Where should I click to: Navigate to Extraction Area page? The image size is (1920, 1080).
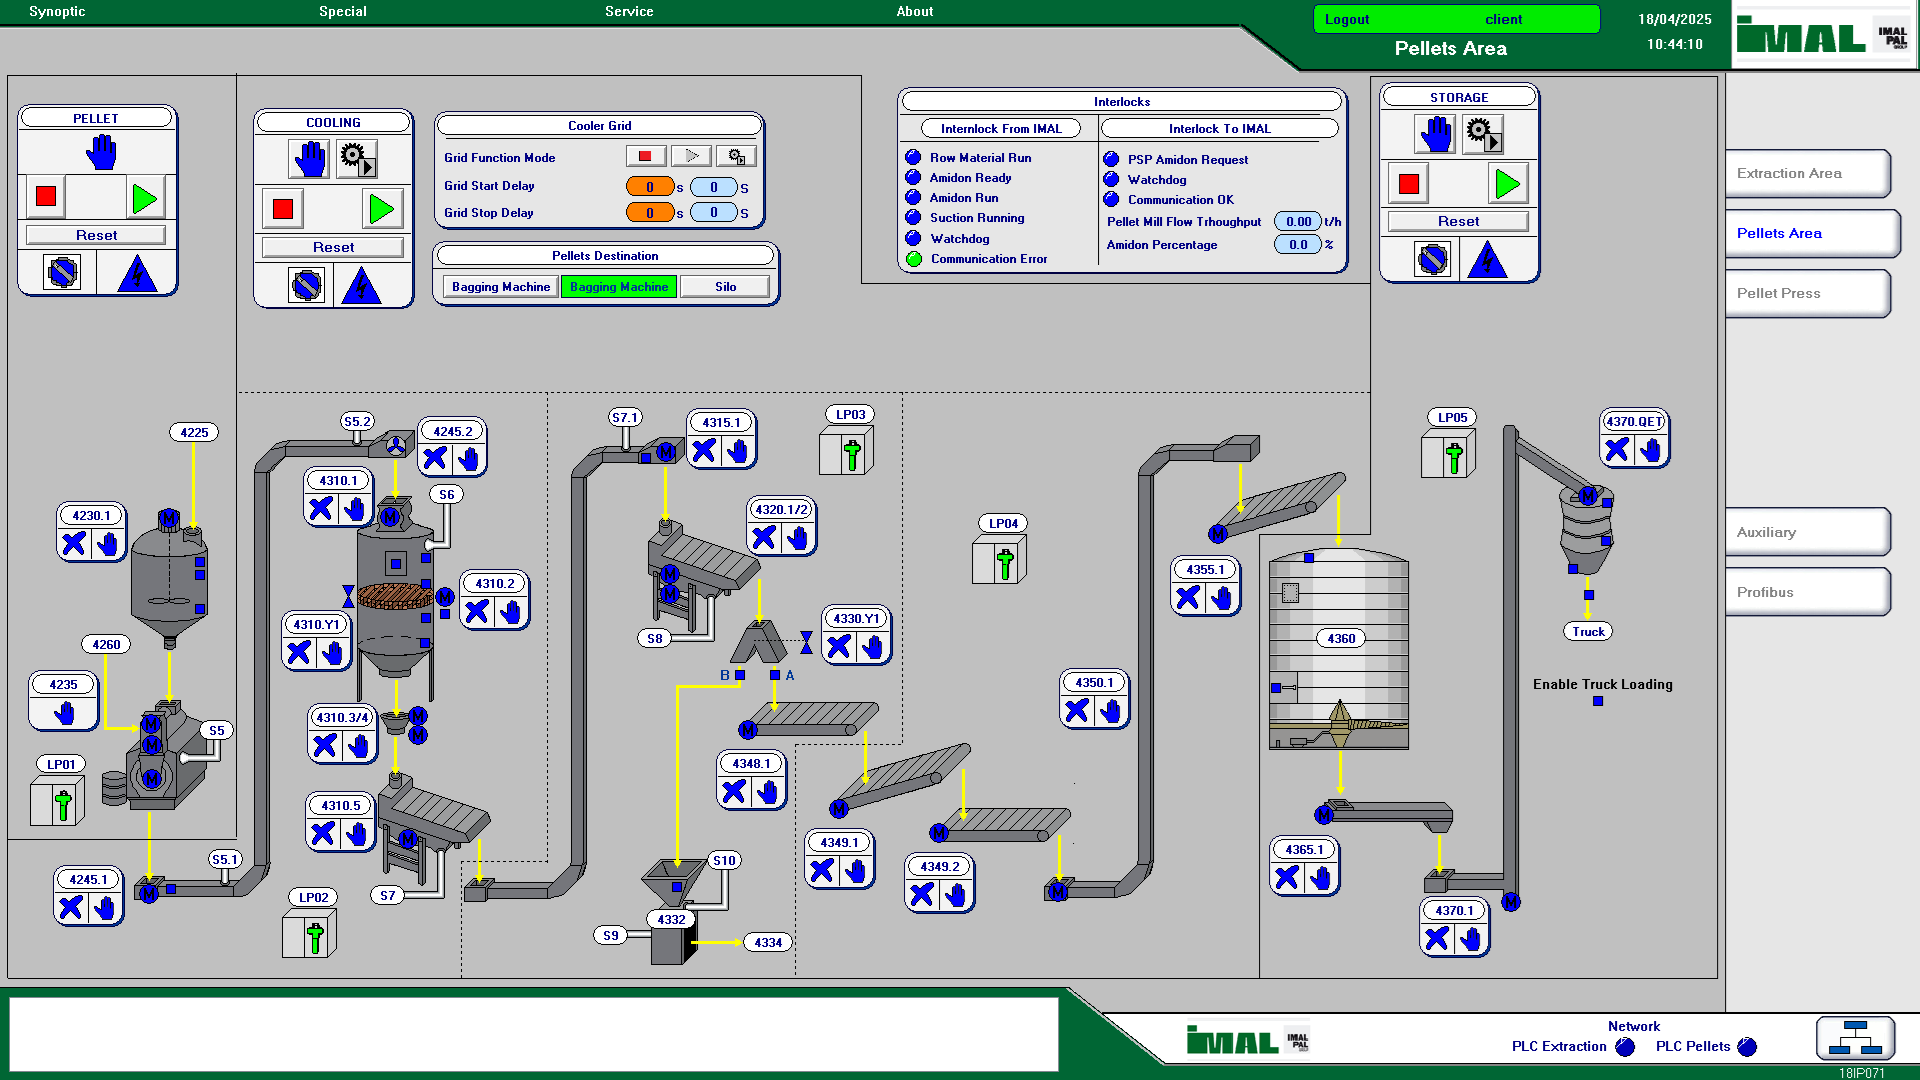(1806, 173)
